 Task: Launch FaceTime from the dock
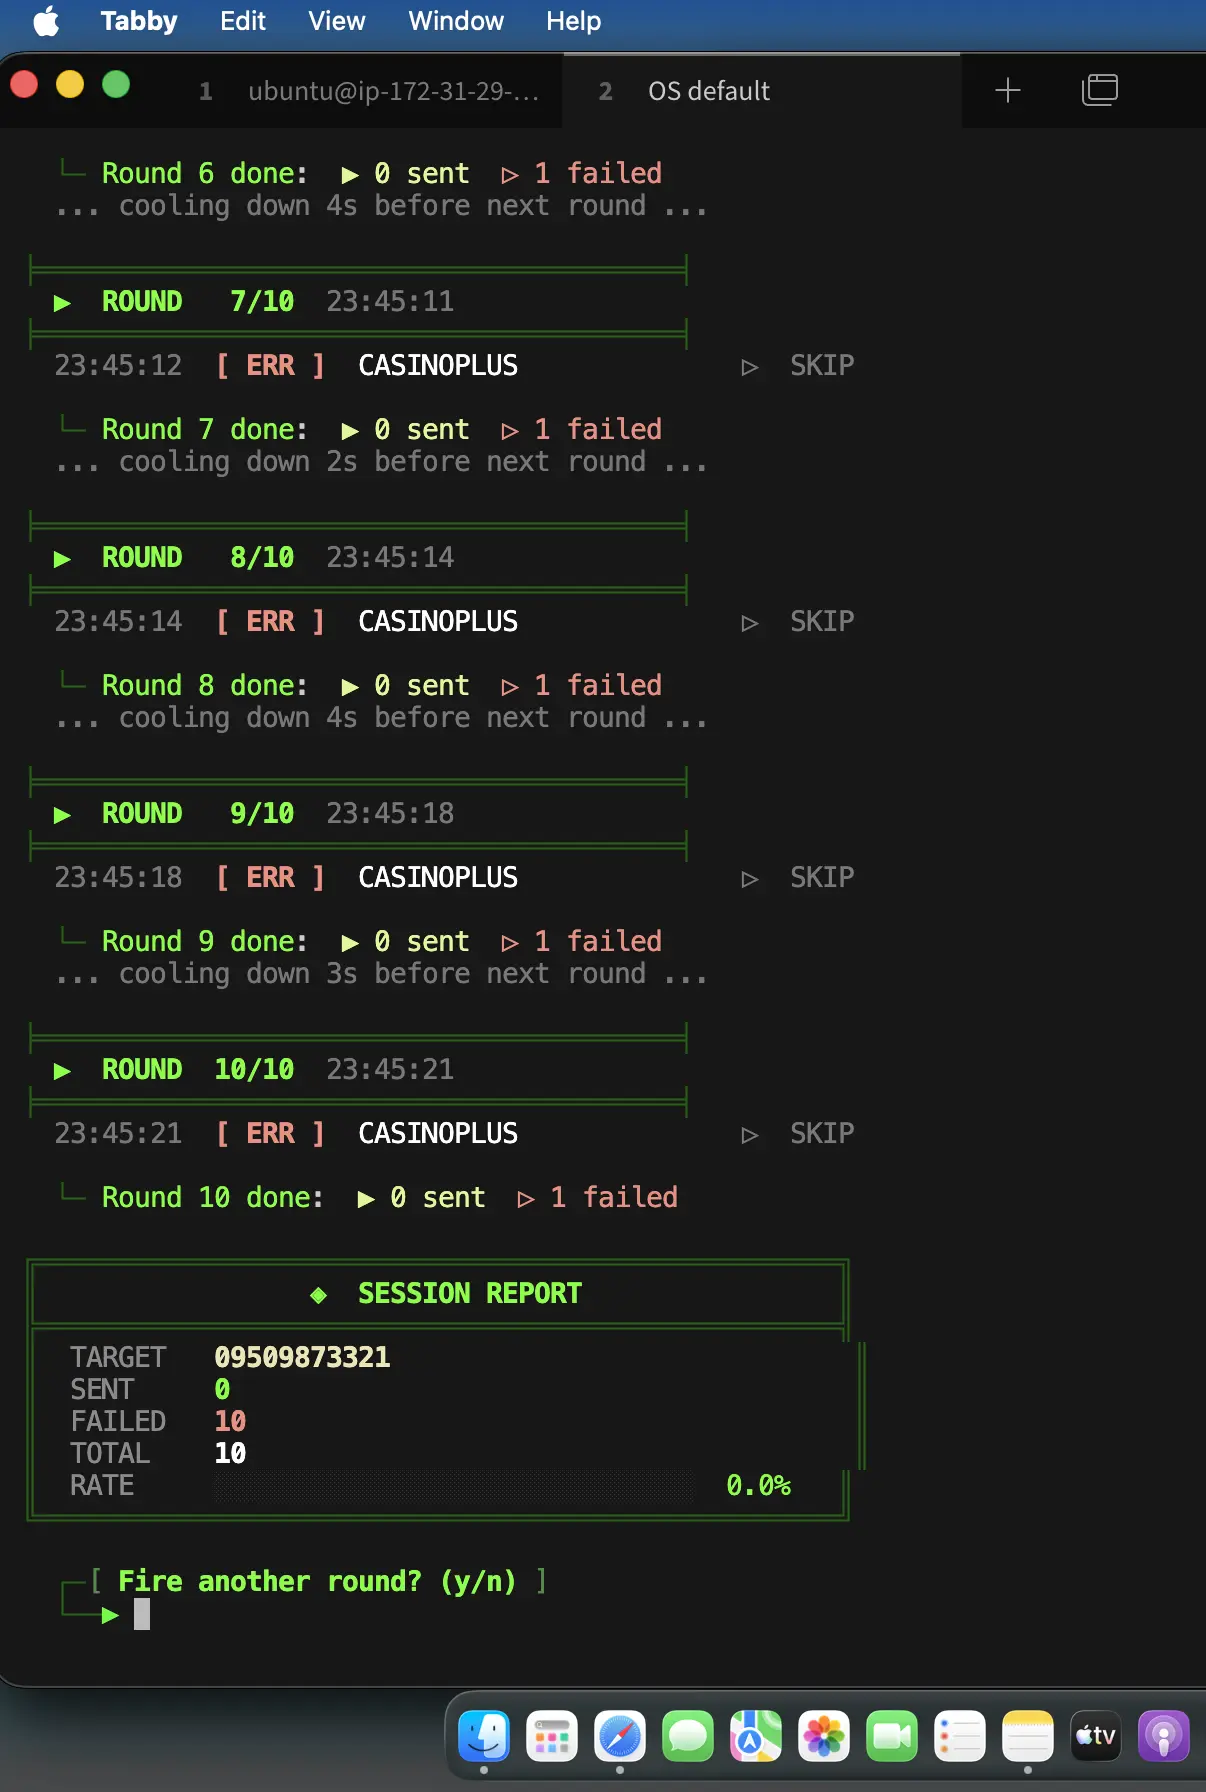[x=892, y=1736]
